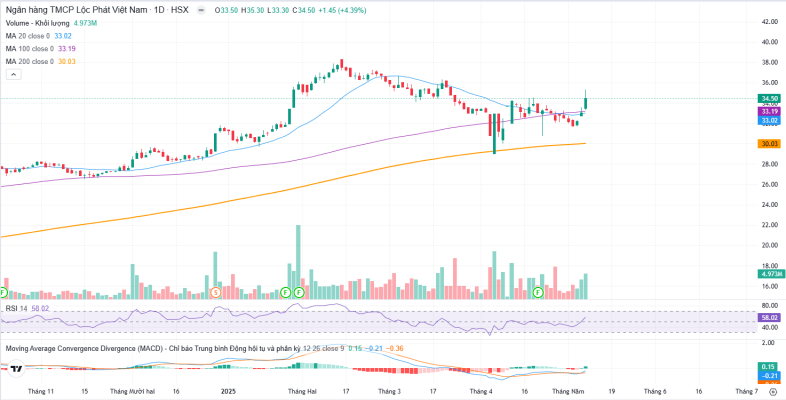
Task: Click the 19 date label after Tháng Năm
Action: 611,391
